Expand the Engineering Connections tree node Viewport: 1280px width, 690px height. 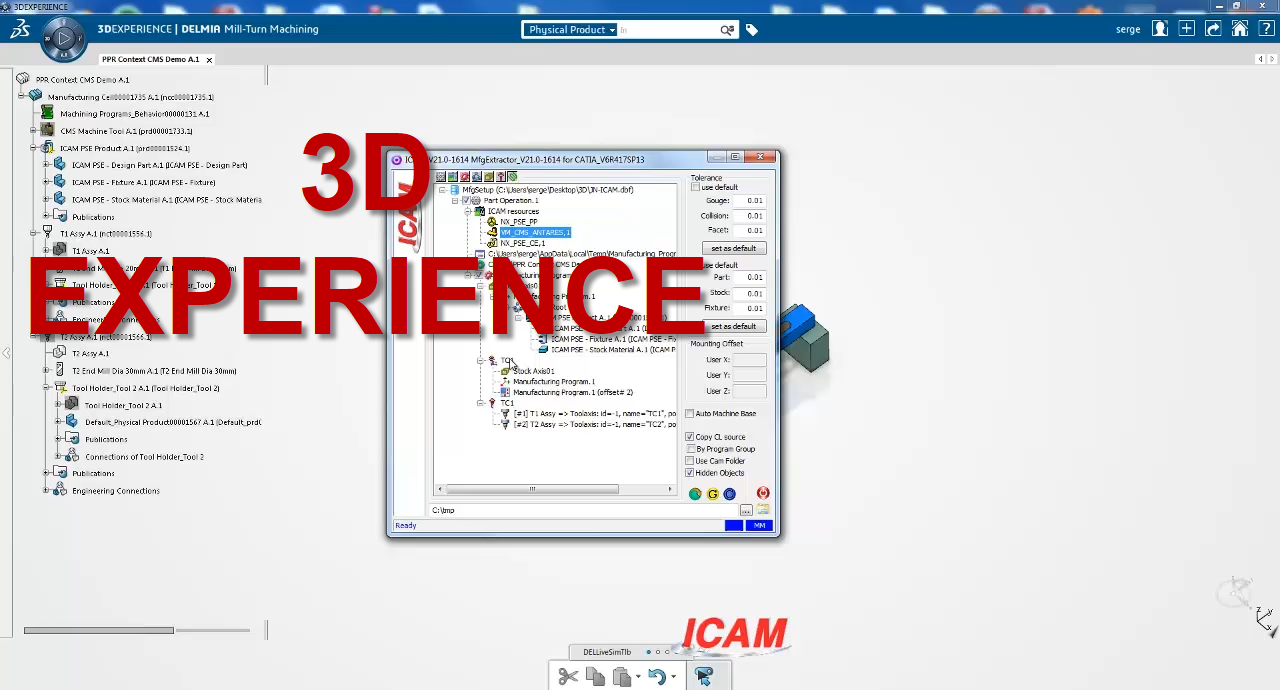pyautogui.click(x=46, y=491)
